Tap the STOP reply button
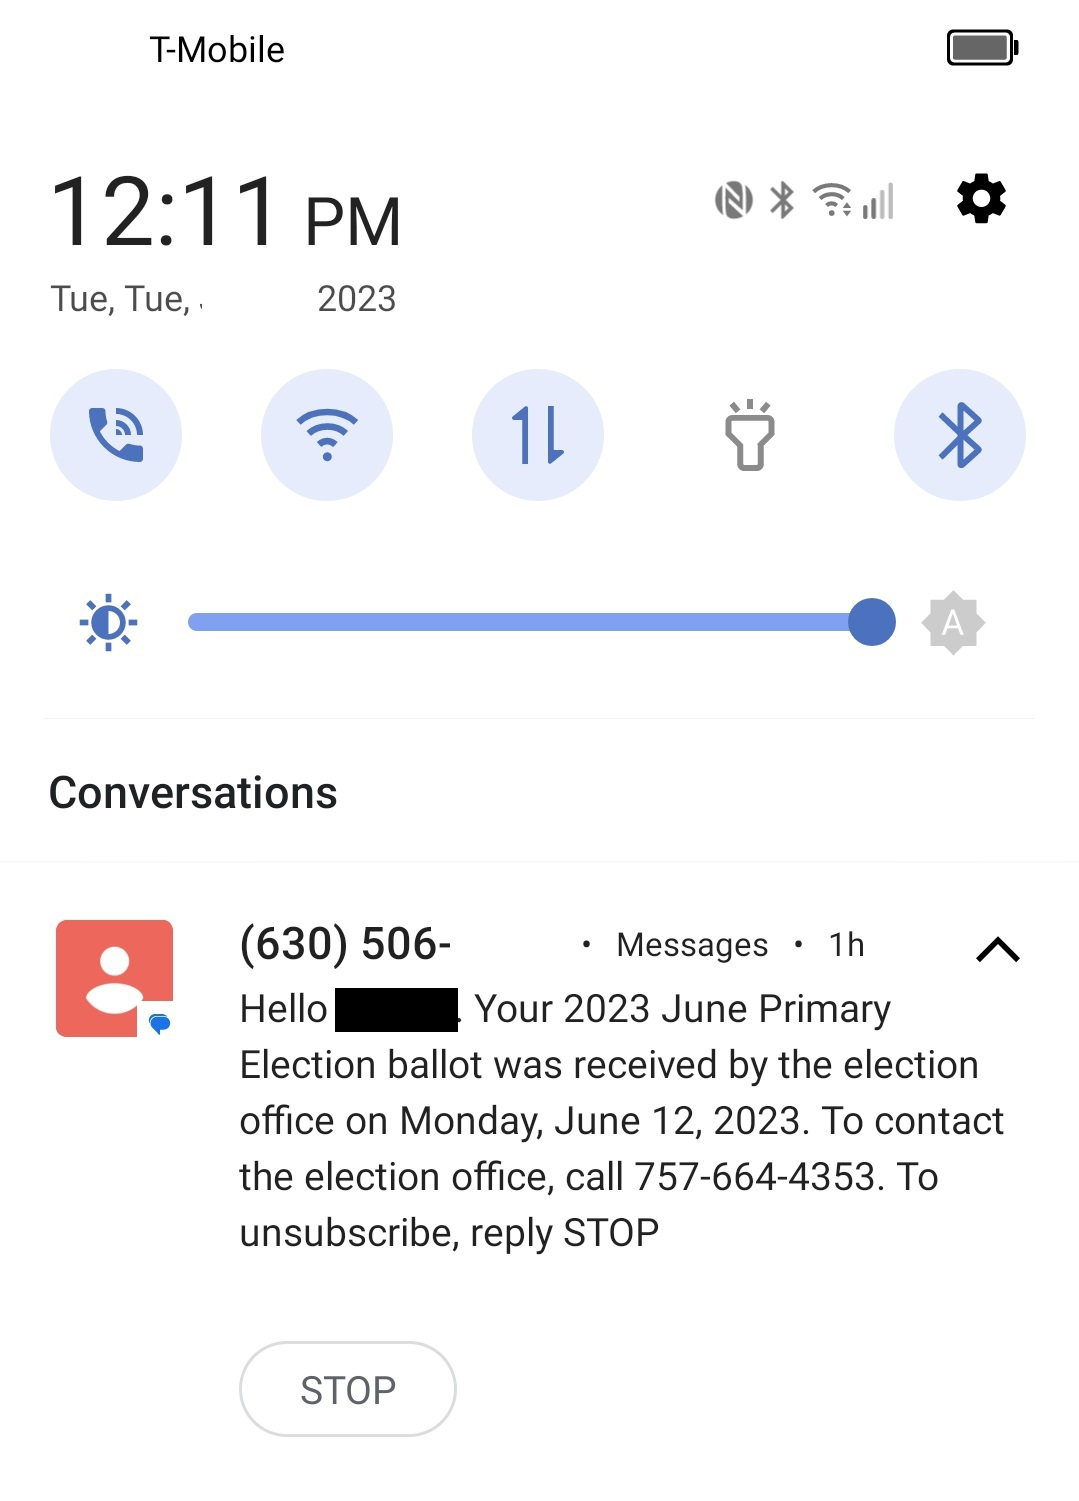 click(348, 1389)
